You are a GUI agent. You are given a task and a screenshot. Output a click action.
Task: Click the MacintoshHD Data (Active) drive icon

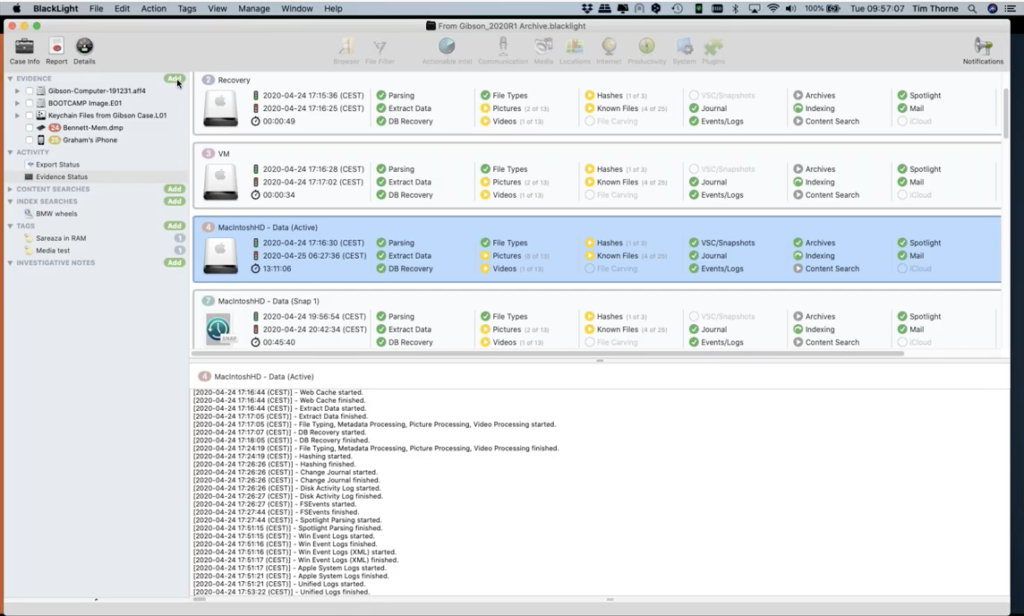221,255
